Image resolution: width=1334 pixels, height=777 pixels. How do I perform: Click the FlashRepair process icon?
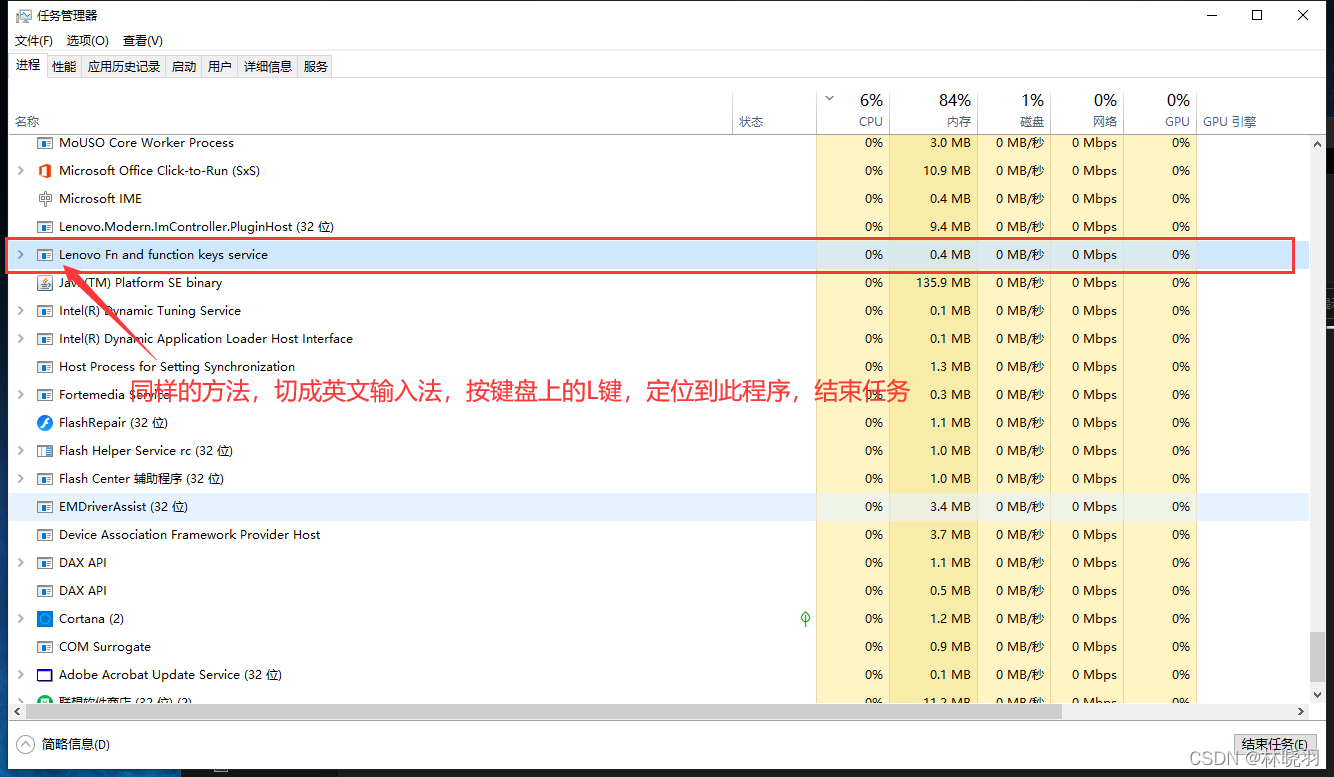(x=44, y=423)
